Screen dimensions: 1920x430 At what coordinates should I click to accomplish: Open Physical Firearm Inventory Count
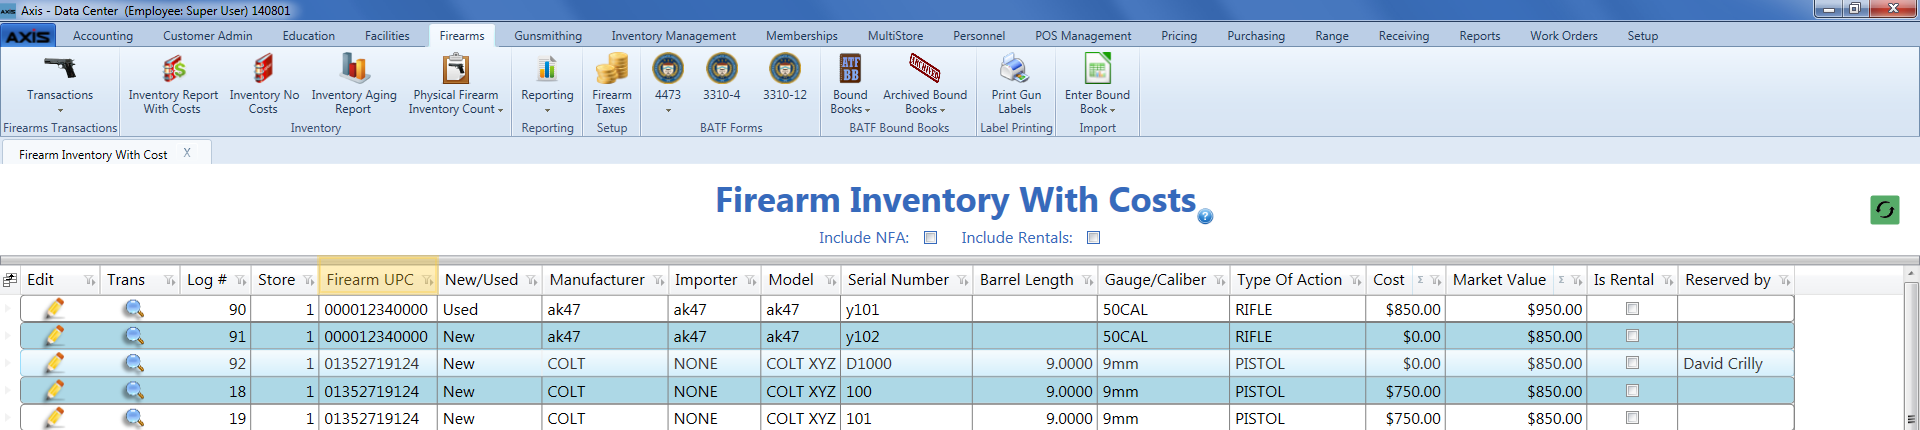point(456,83)
